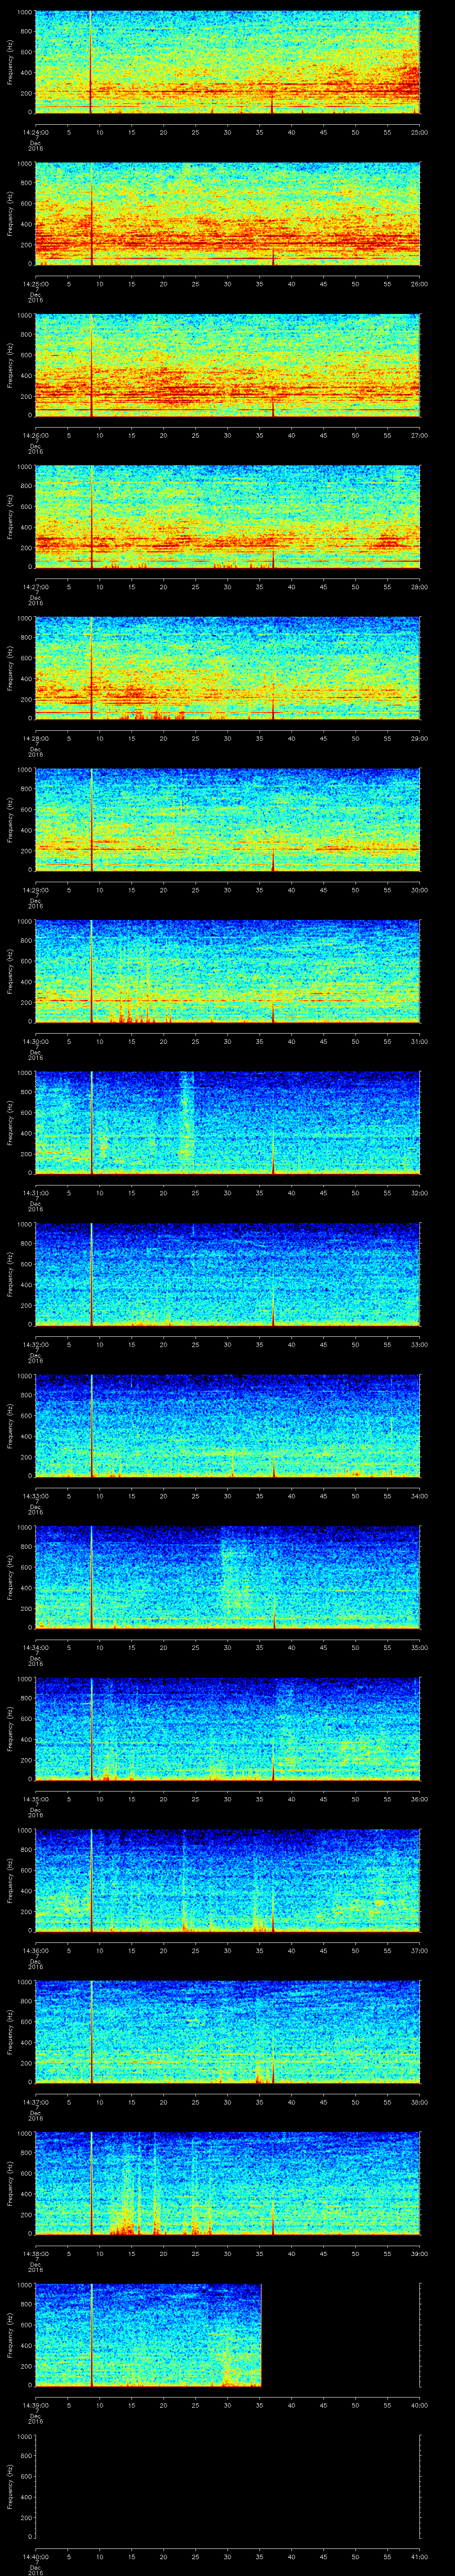Screen dimensions: 455x2576
Task: Click the 14:27:00 time axis label
Action: pos(35,586)
